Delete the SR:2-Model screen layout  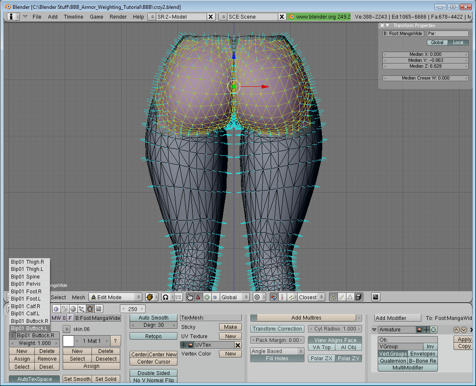(x=211, y=17)
